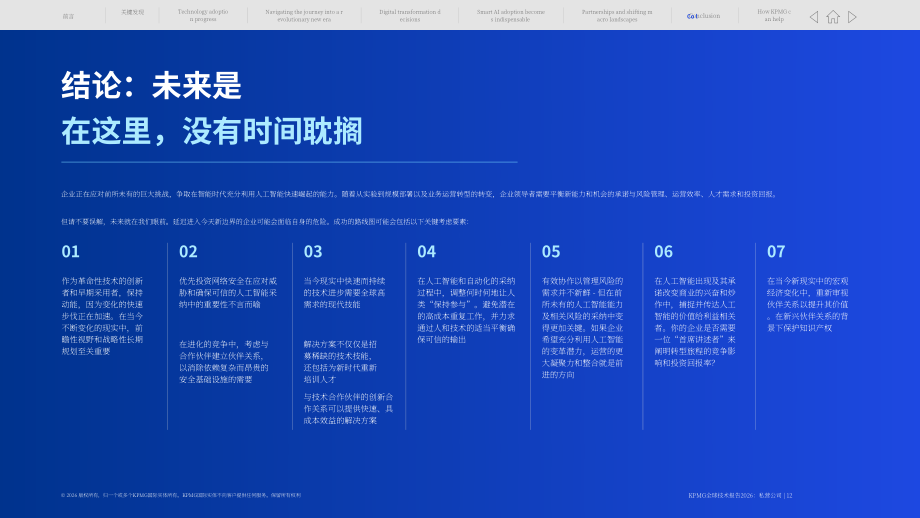
Task: Click paragraph starting 在进化的竞争中
Action: [x=224, y=362]
